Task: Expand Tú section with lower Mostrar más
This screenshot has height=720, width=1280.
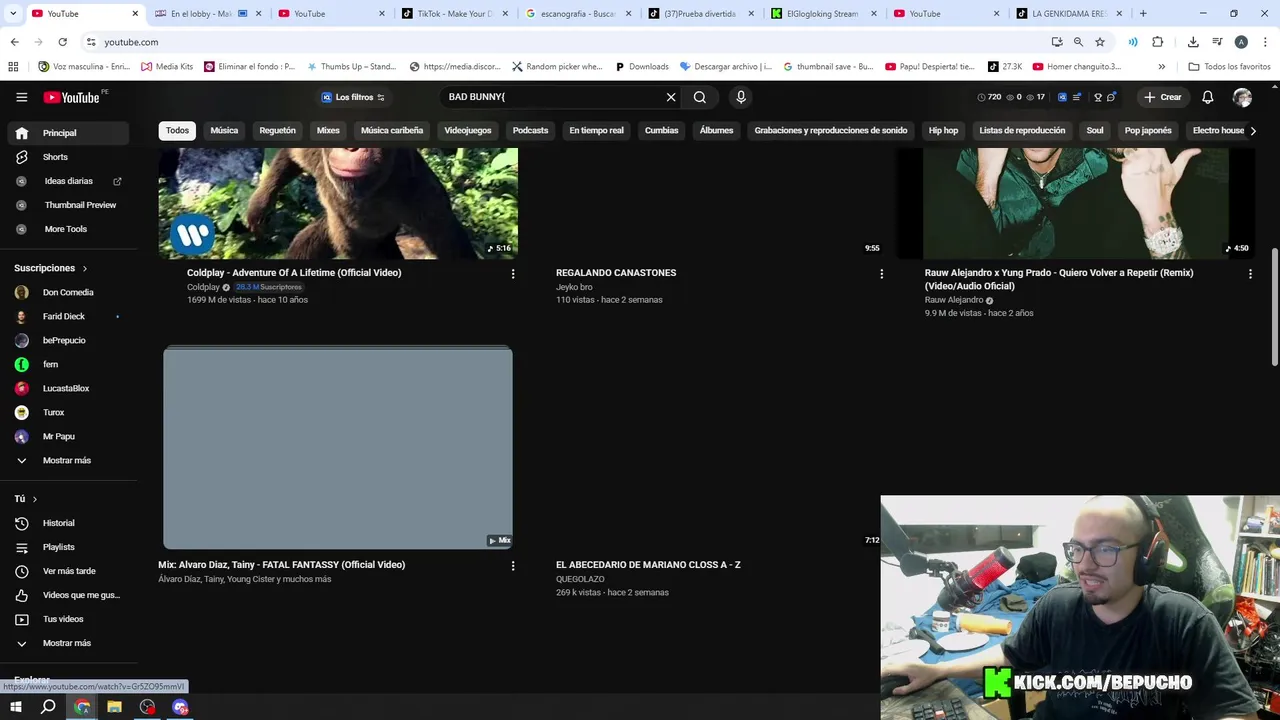Action: (x=66, y=643)
